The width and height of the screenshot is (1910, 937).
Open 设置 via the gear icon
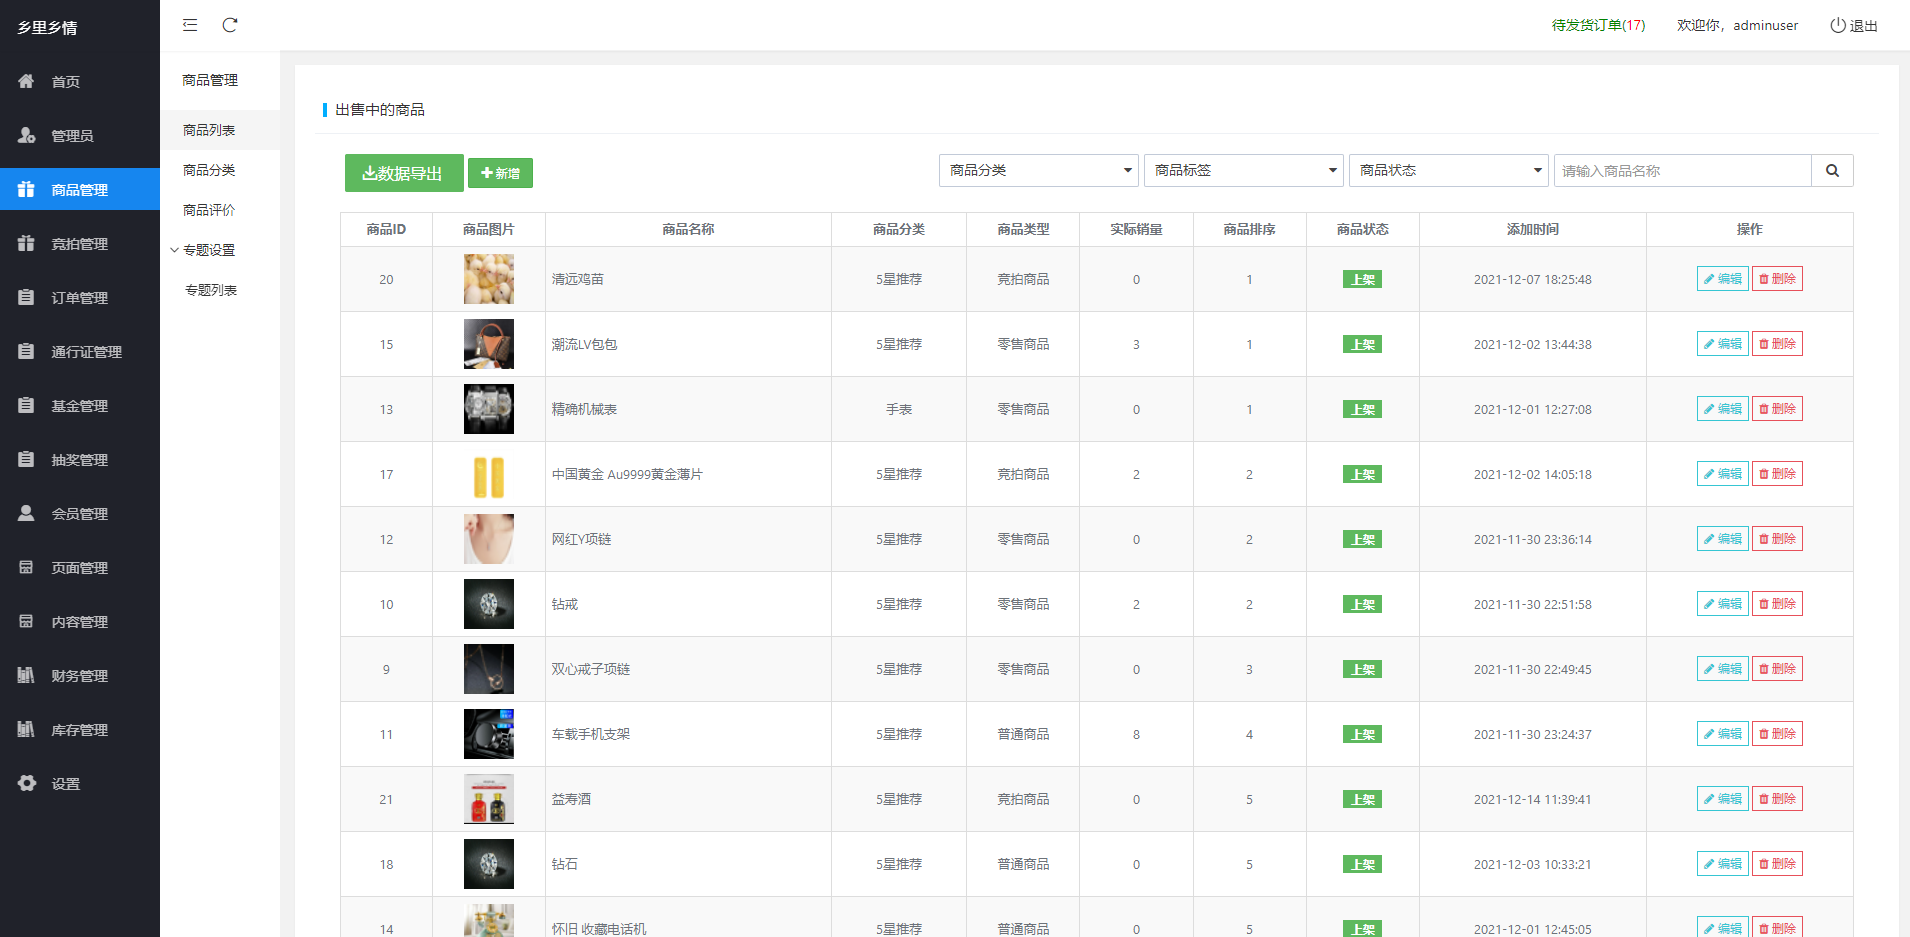(x=27, y=783)
